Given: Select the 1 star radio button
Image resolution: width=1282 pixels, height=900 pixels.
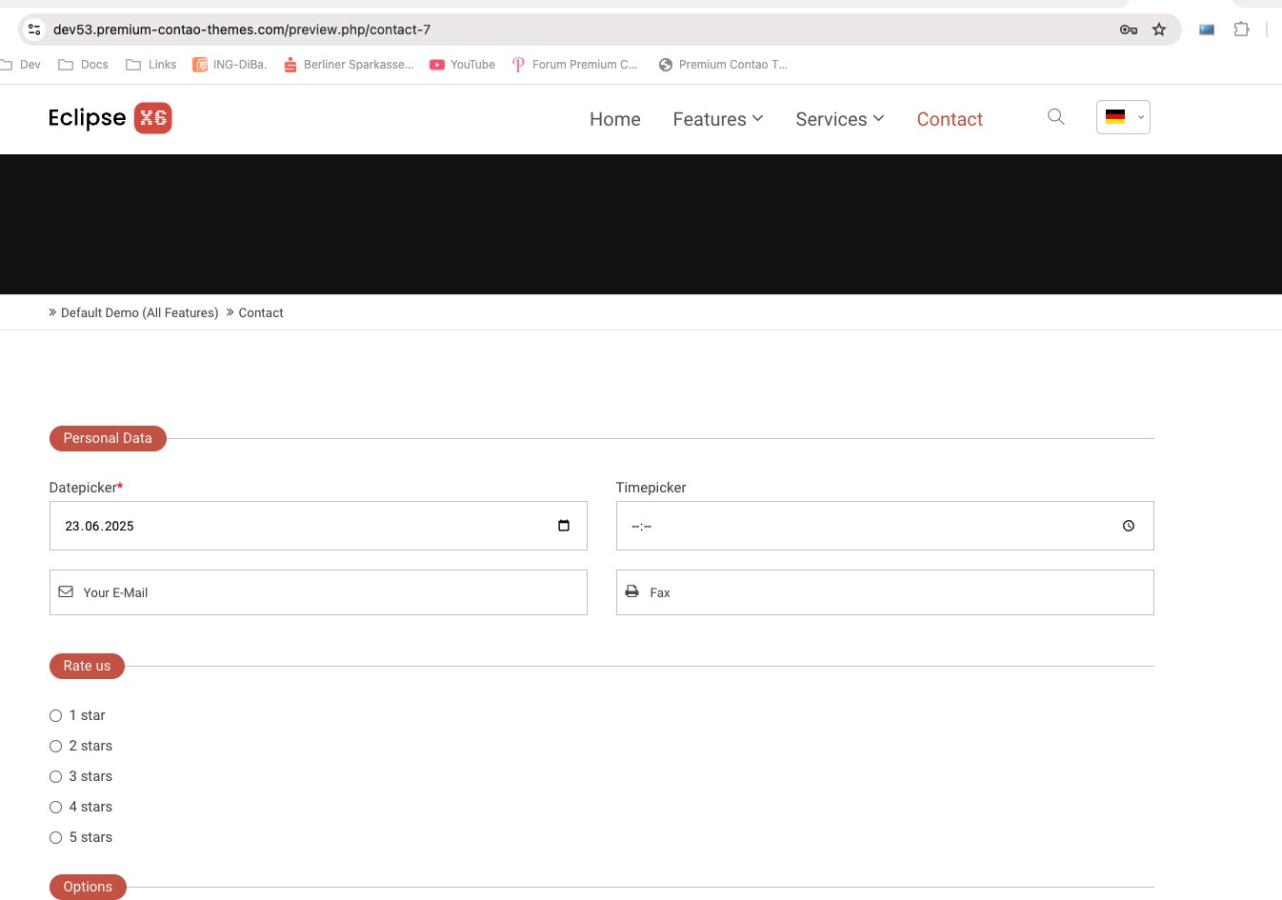Looking at the screenshot, I should coord(55,716).
